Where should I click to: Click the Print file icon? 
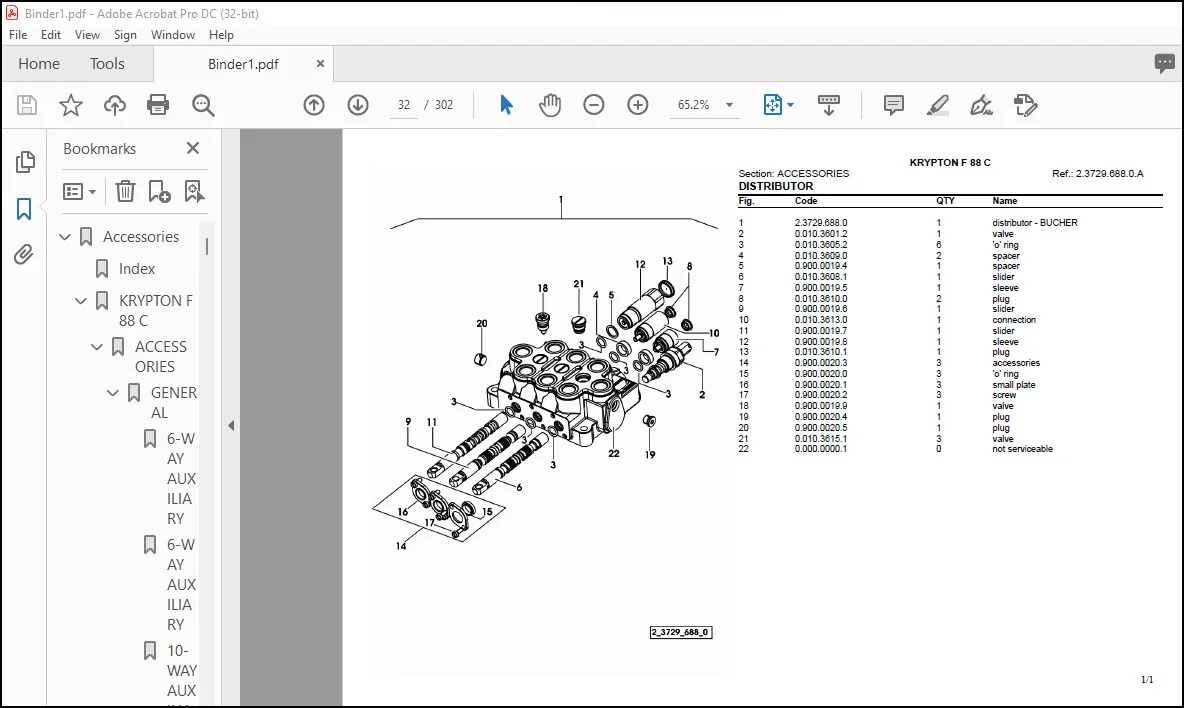pos(158,105)
